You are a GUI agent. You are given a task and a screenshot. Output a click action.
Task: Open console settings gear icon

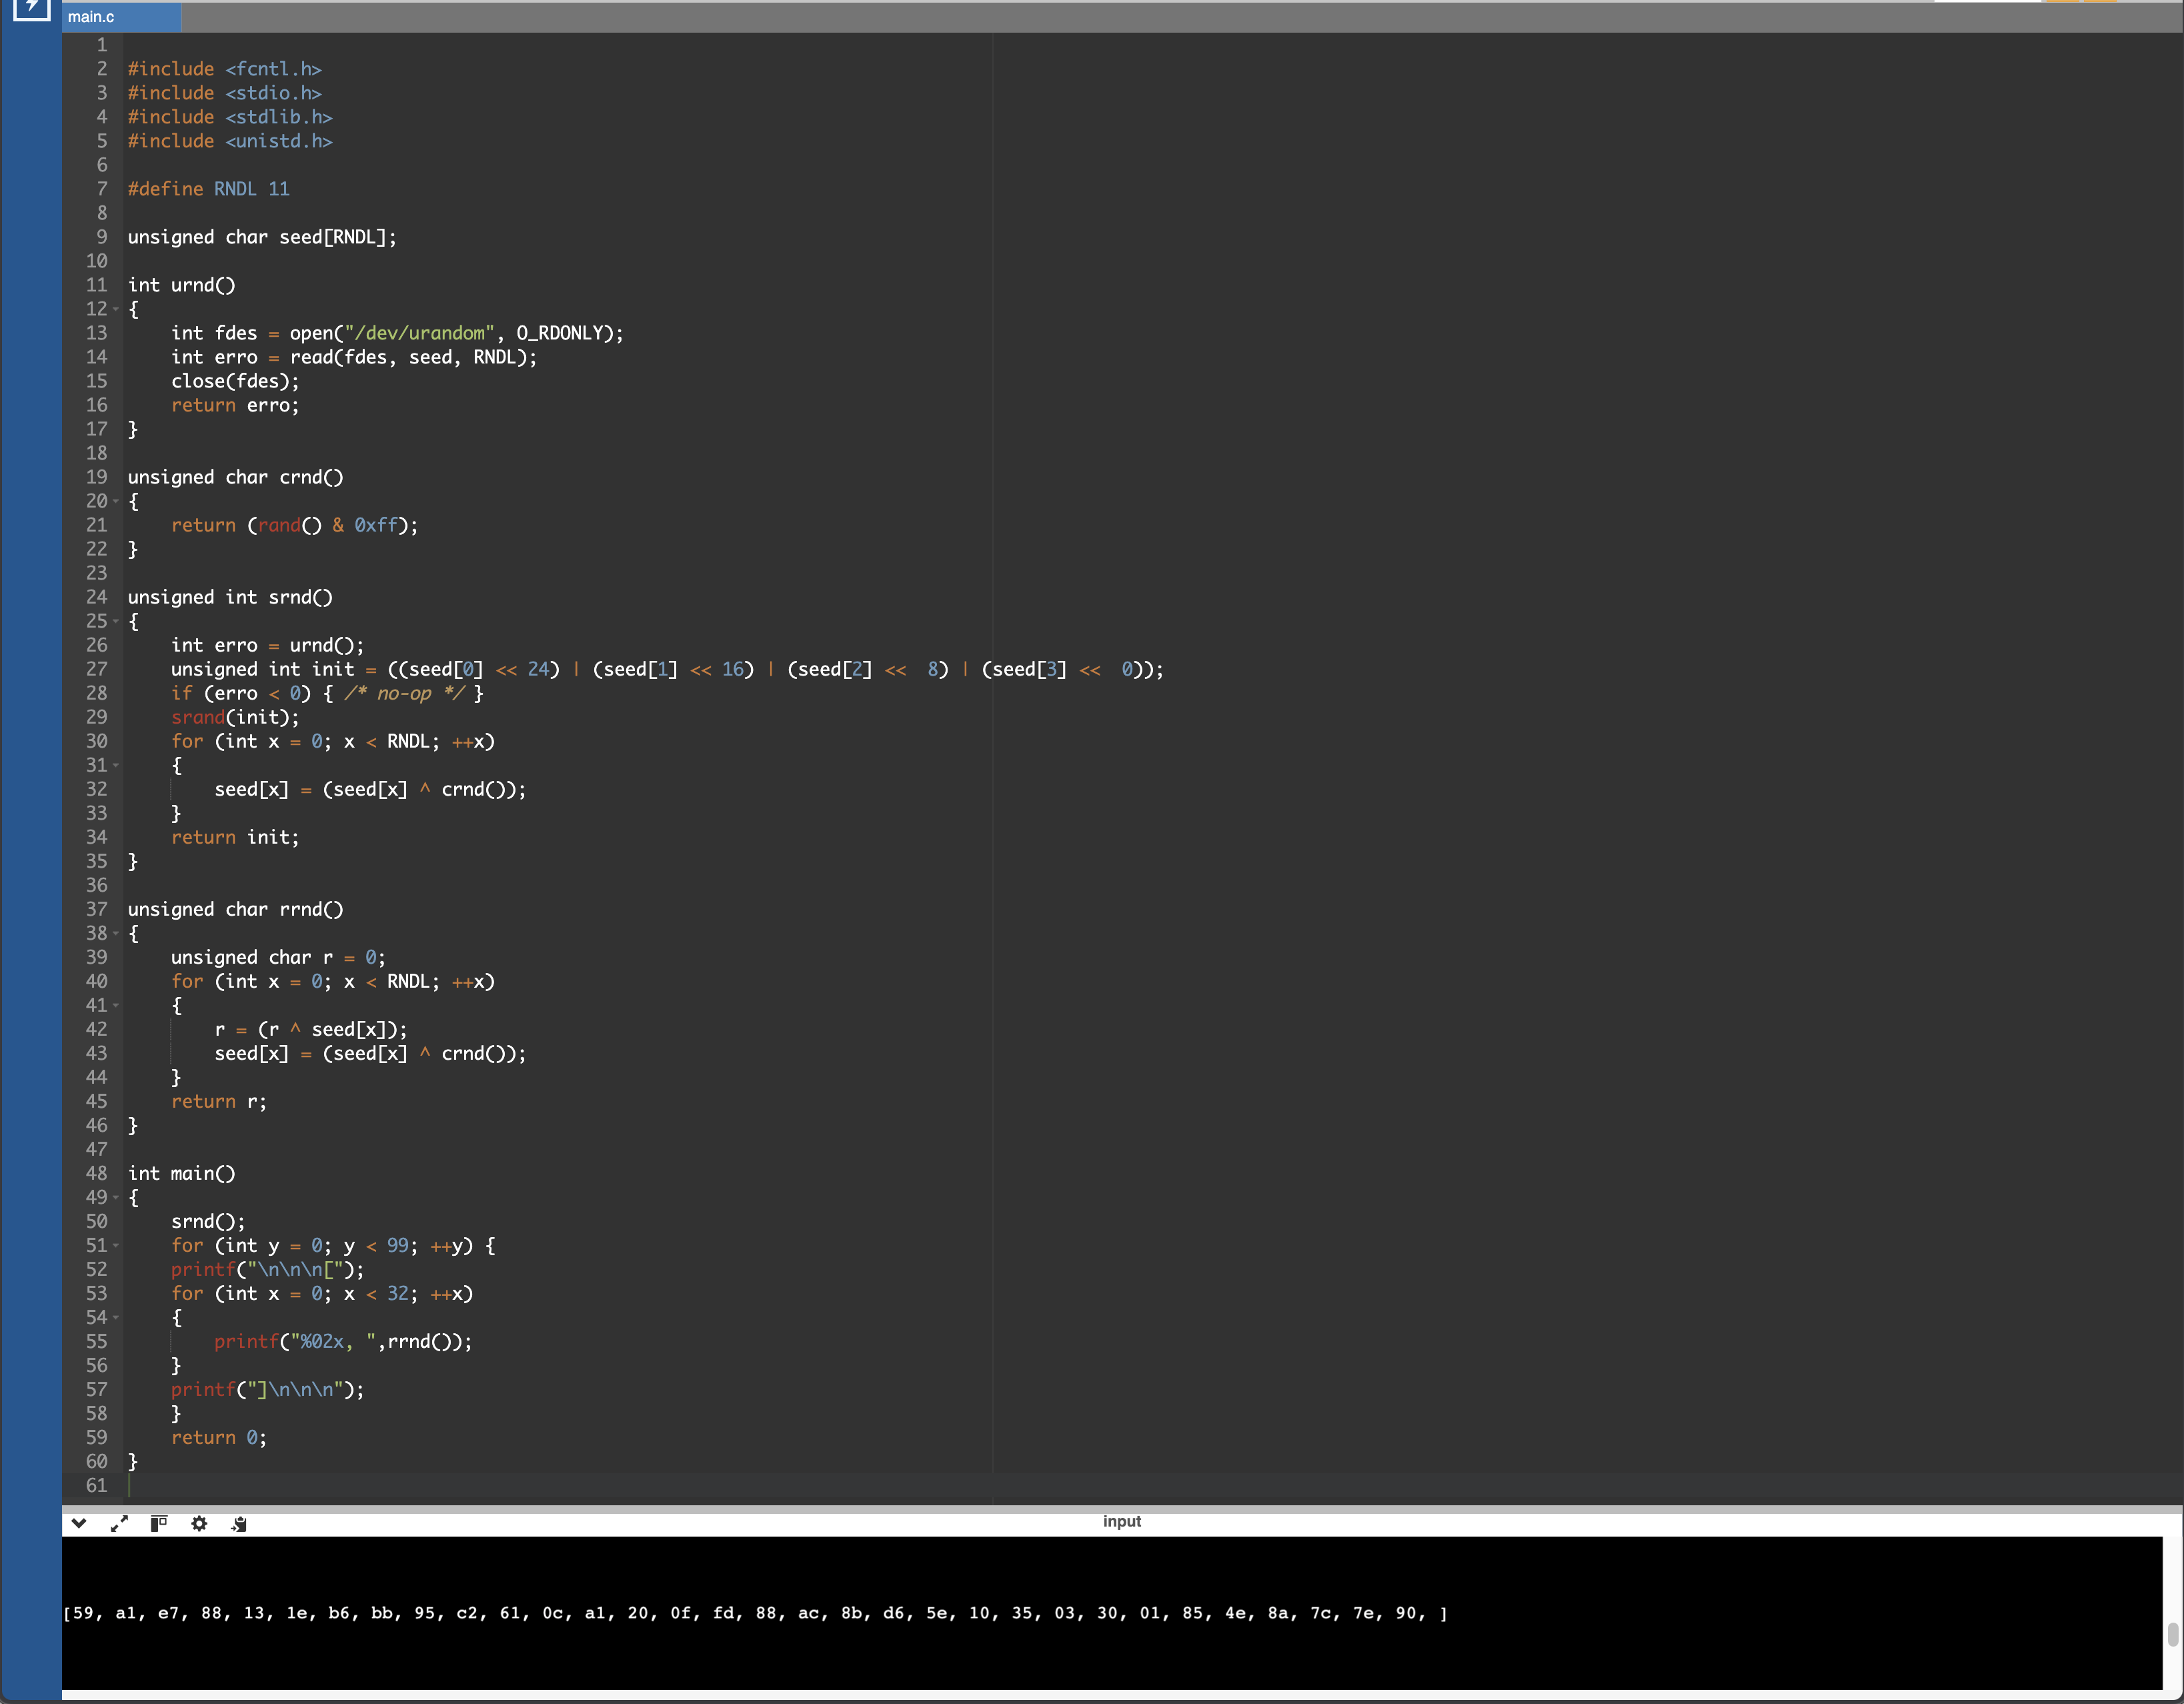click(x=199, y=1523)
